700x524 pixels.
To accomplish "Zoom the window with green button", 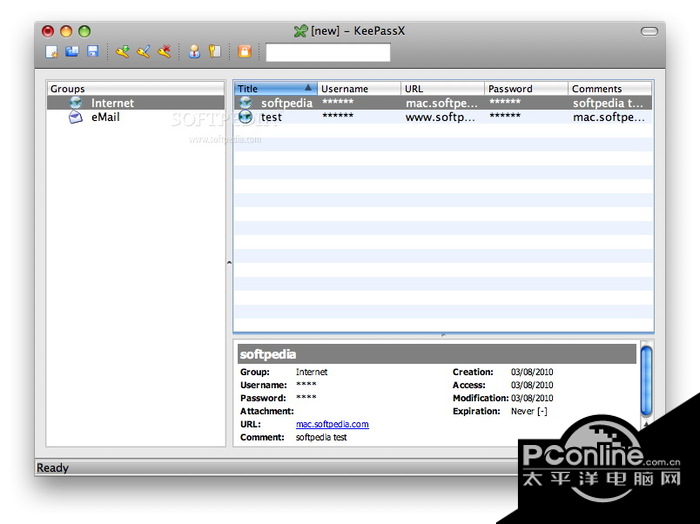I will pos(84,31).
